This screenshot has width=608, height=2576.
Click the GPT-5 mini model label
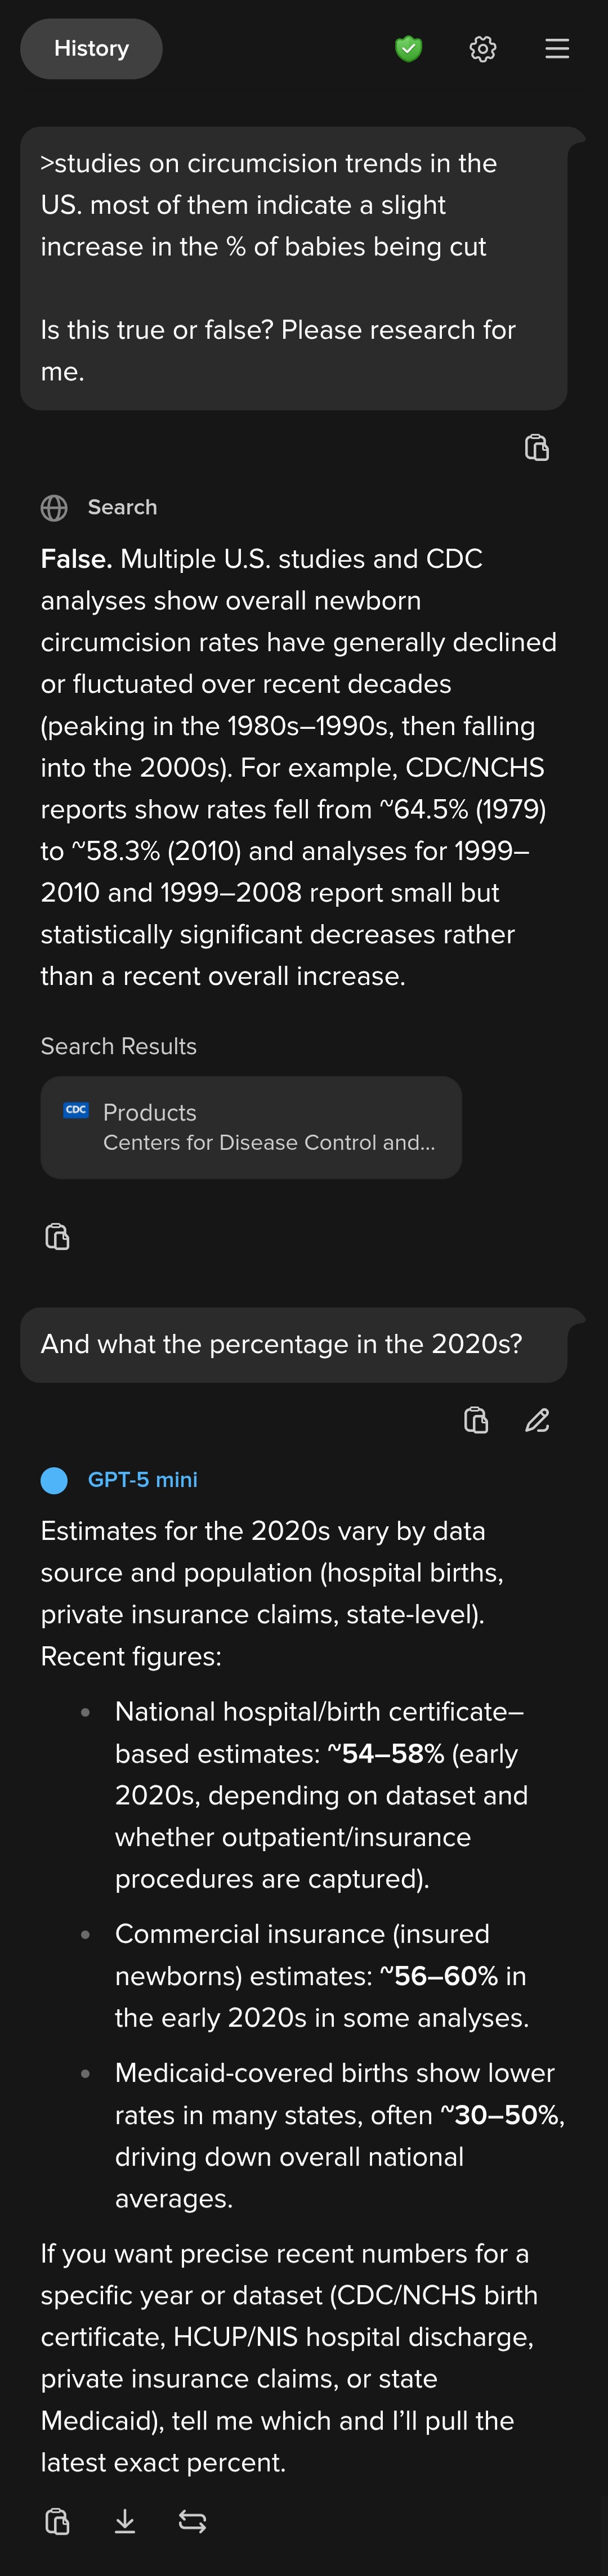(x=143, y=1480)
